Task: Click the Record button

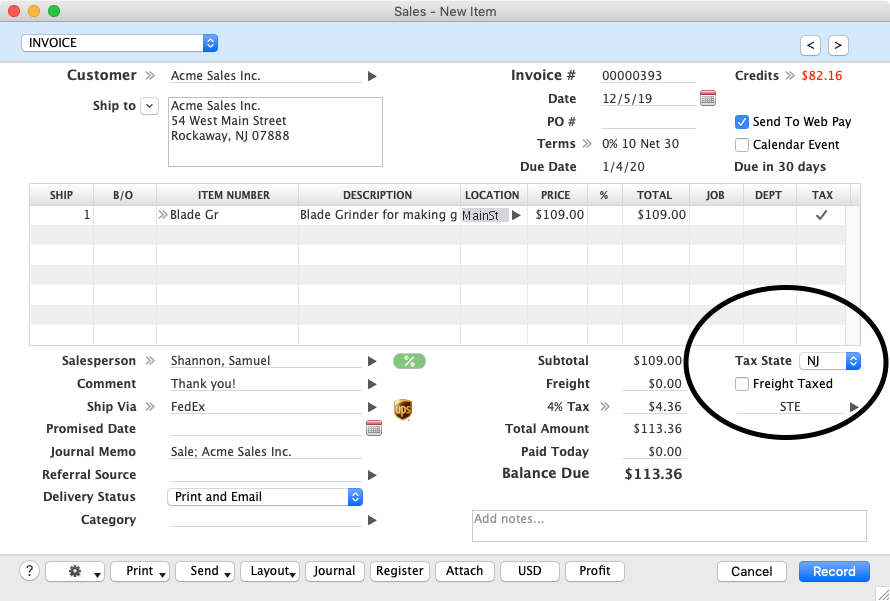Action: (834, 572)
